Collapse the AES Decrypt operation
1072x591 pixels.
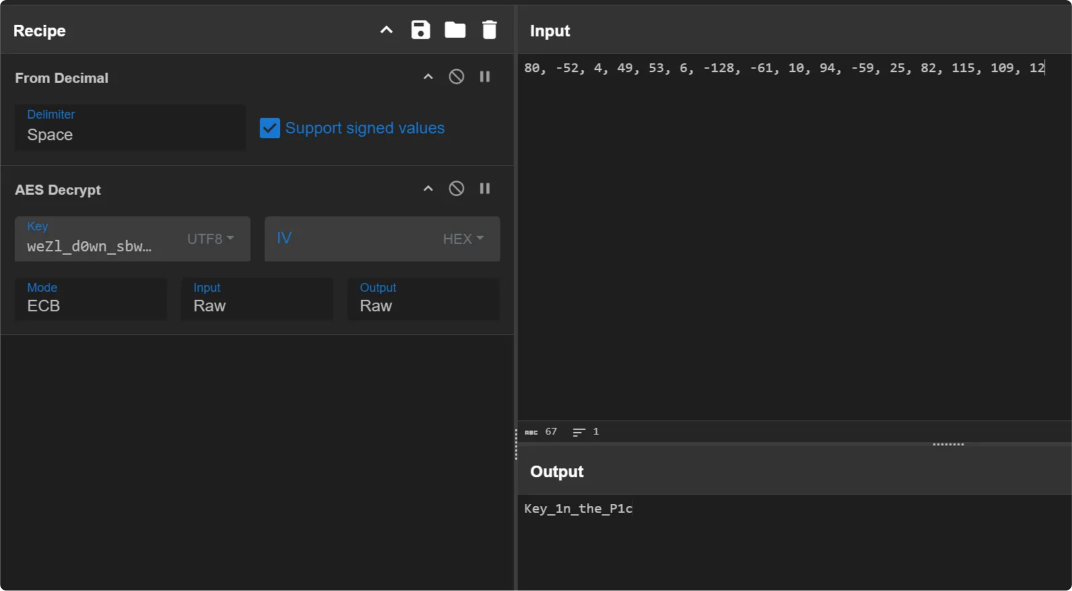(428, 189)
